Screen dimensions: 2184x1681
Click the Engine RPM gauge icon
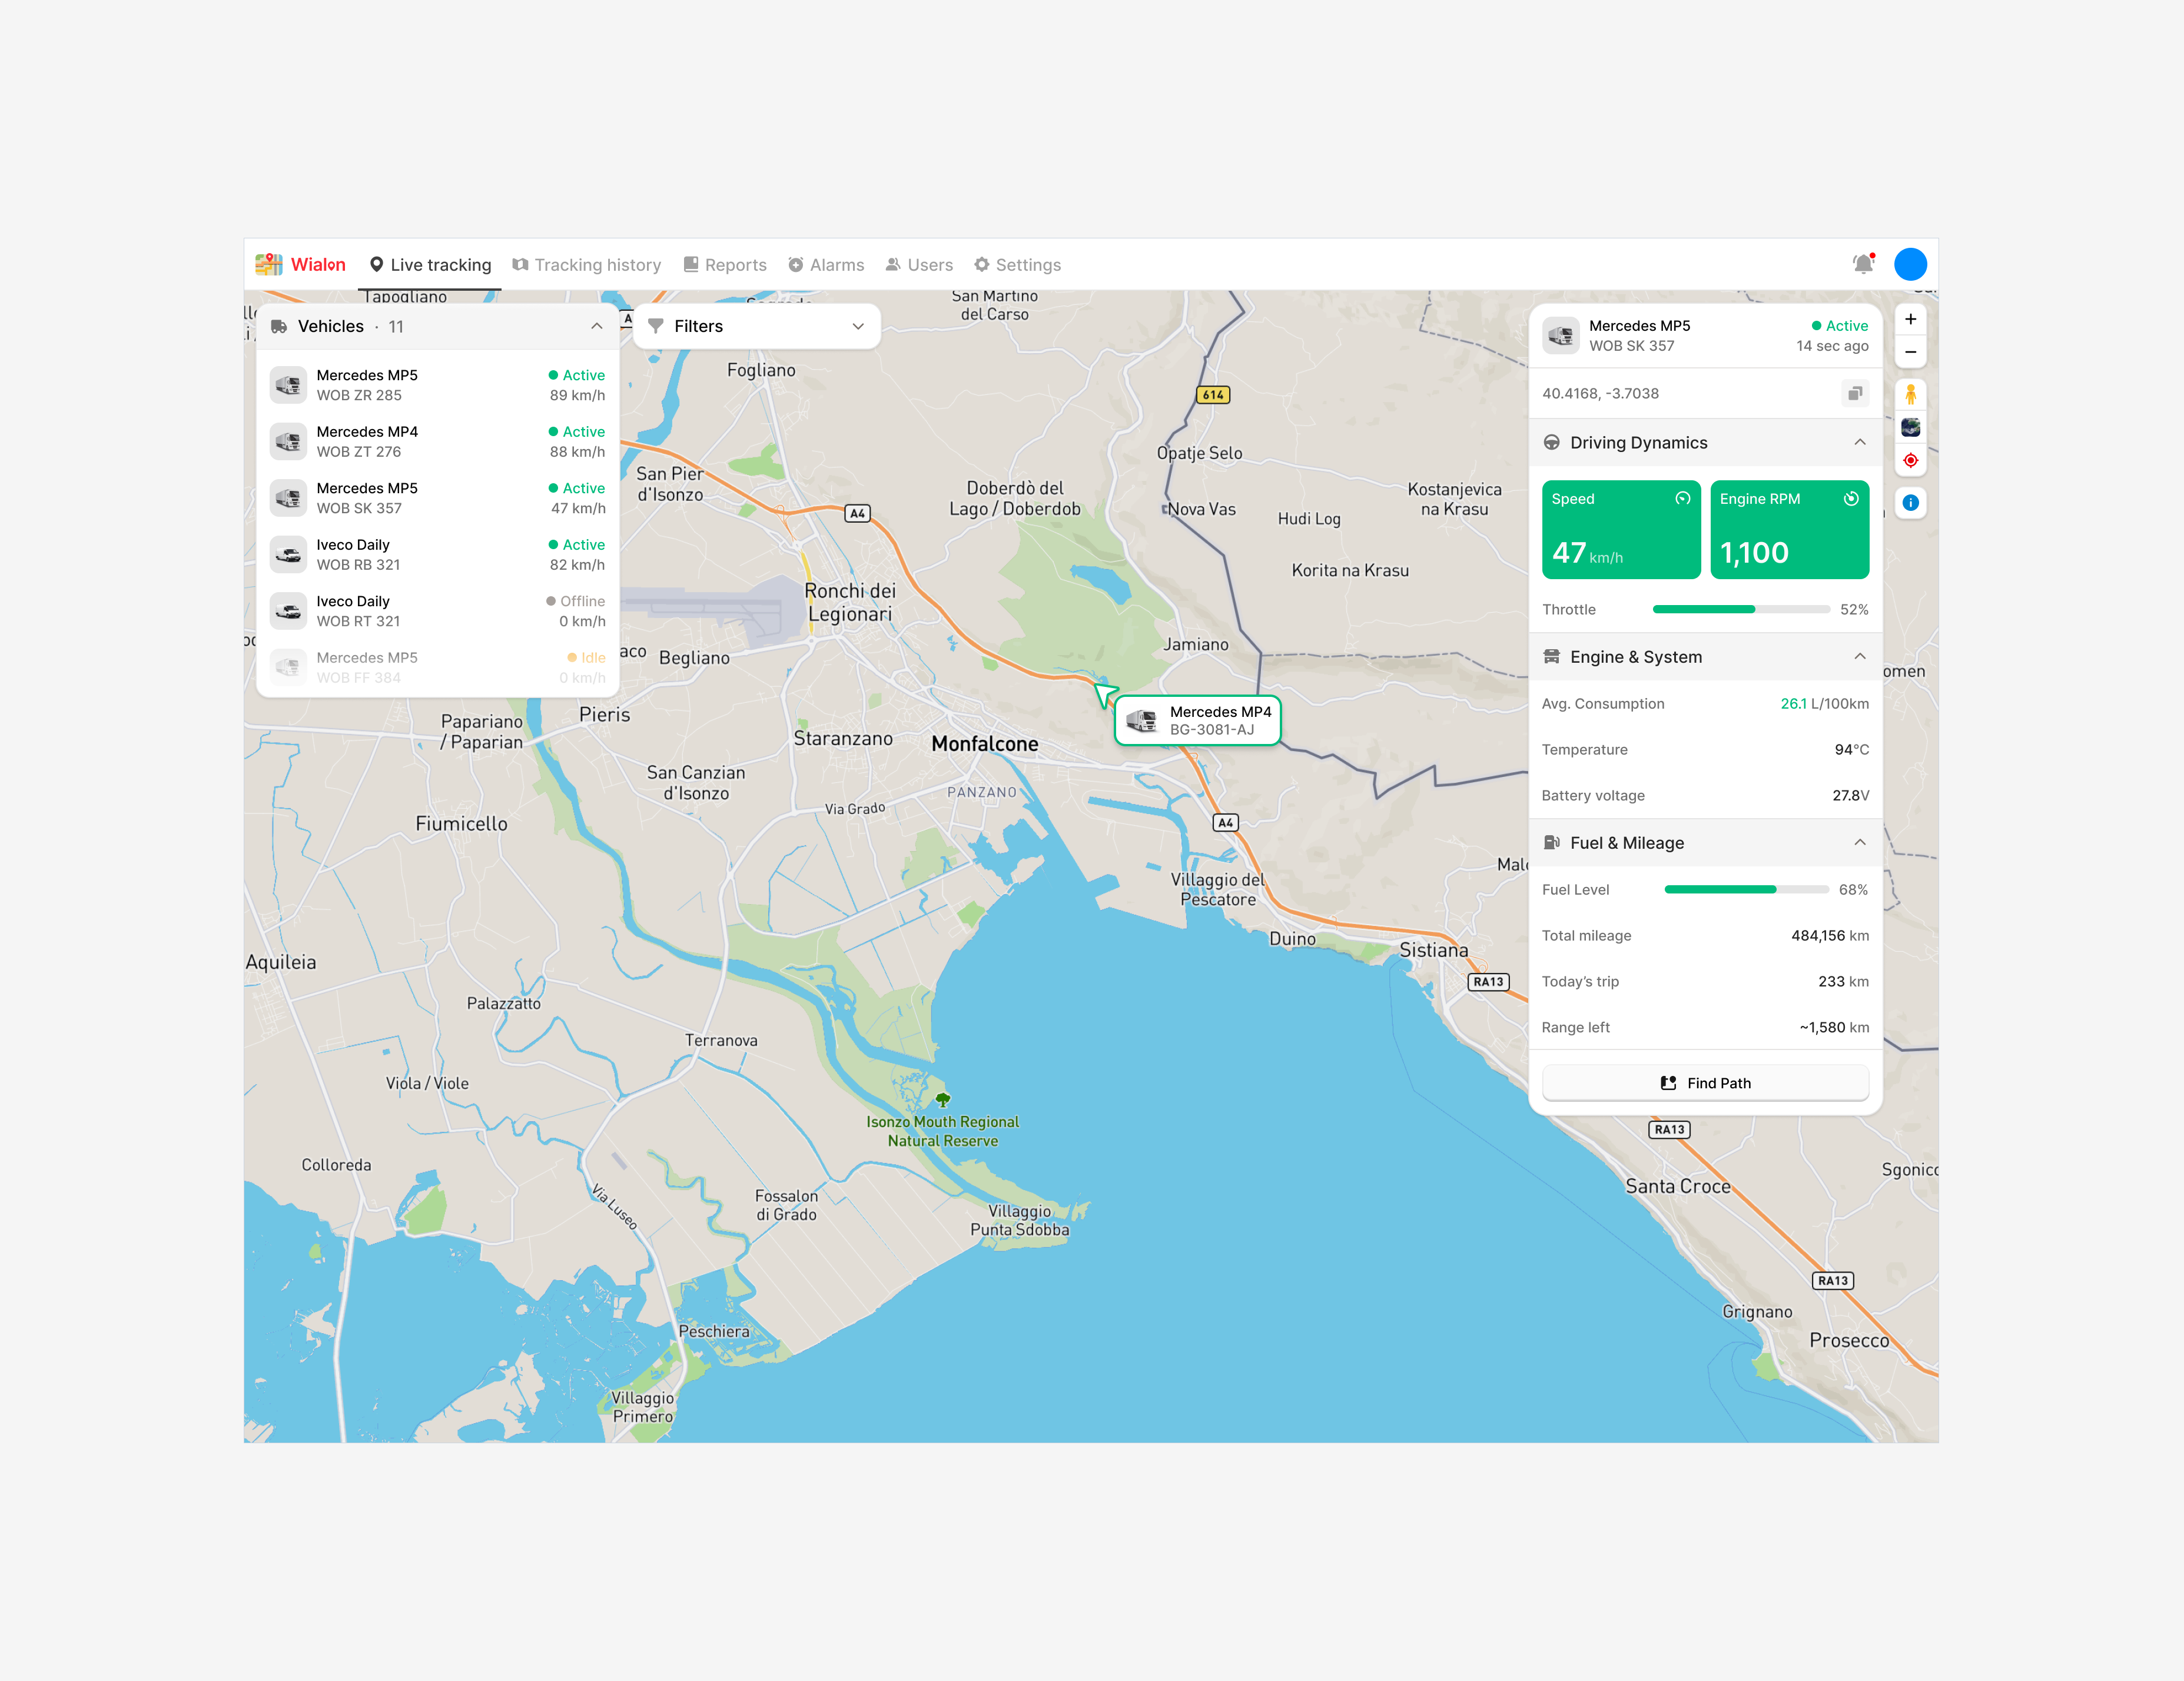tap(1851, 498)
